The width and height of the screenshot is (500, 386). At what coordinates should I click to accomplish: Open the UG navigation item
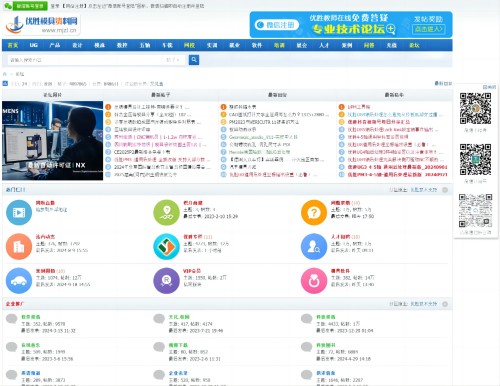coord(34,45)
